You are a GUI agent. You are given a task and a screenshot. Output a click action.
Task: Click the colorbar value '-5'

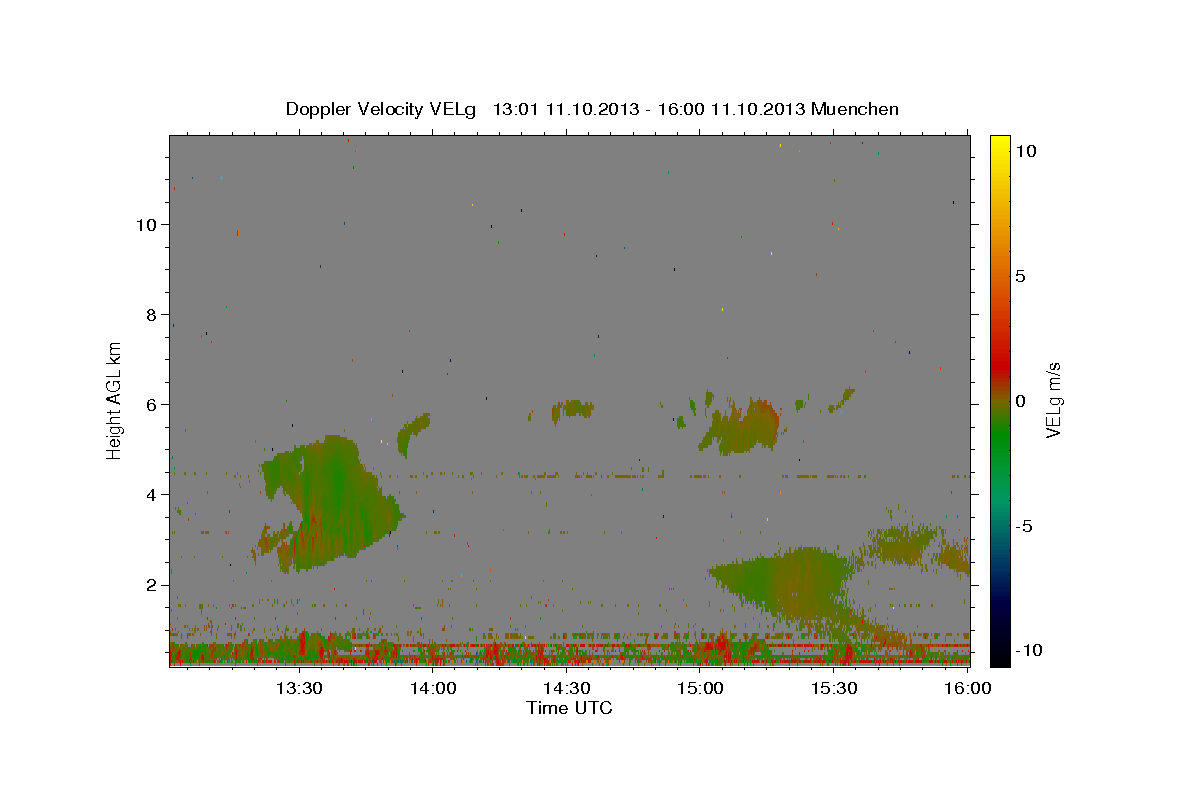pos(1023,526)
